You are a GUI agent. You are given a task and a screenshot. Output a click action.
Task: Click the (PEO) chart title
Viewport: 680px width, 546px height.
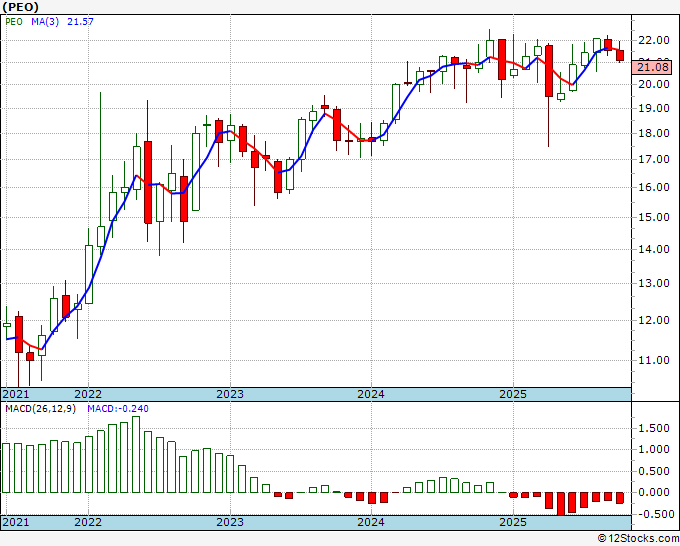click(20, 7)
